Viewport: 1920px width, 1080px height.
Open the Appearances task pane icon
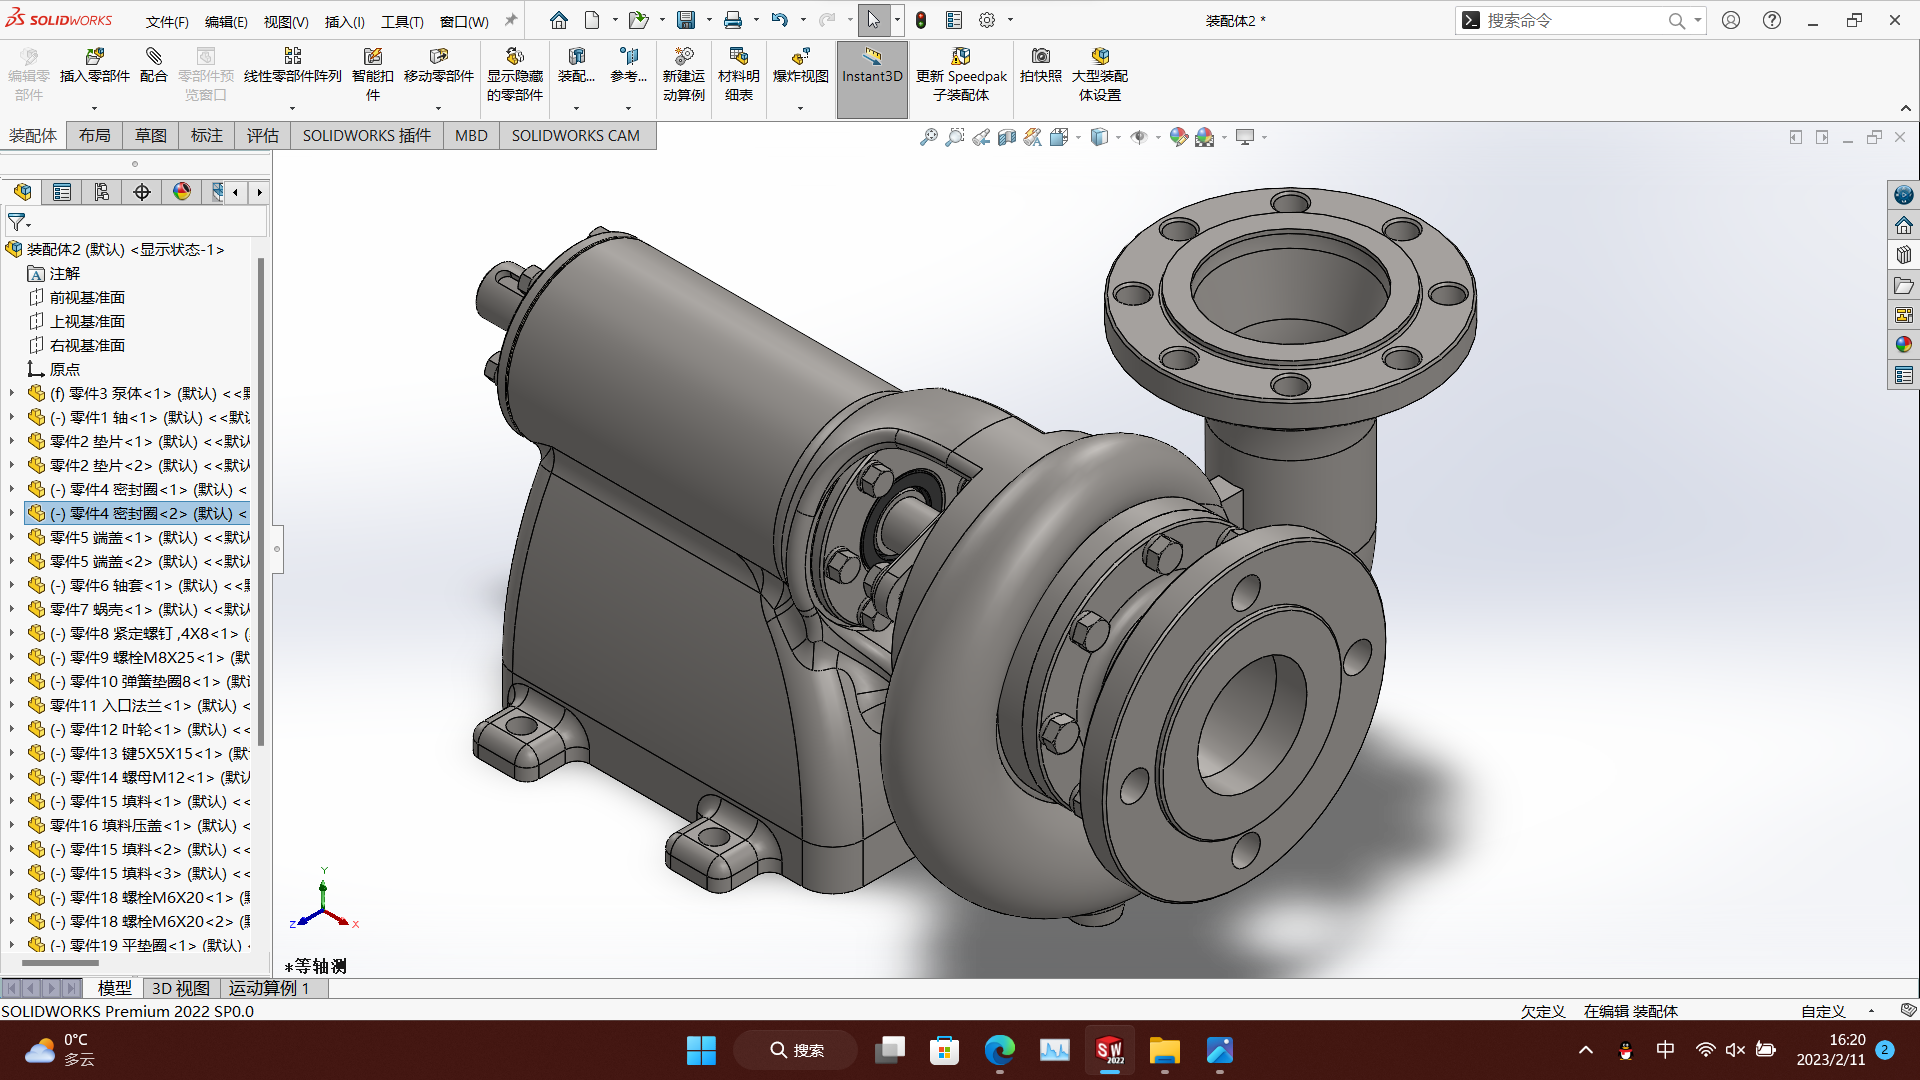1904,345
